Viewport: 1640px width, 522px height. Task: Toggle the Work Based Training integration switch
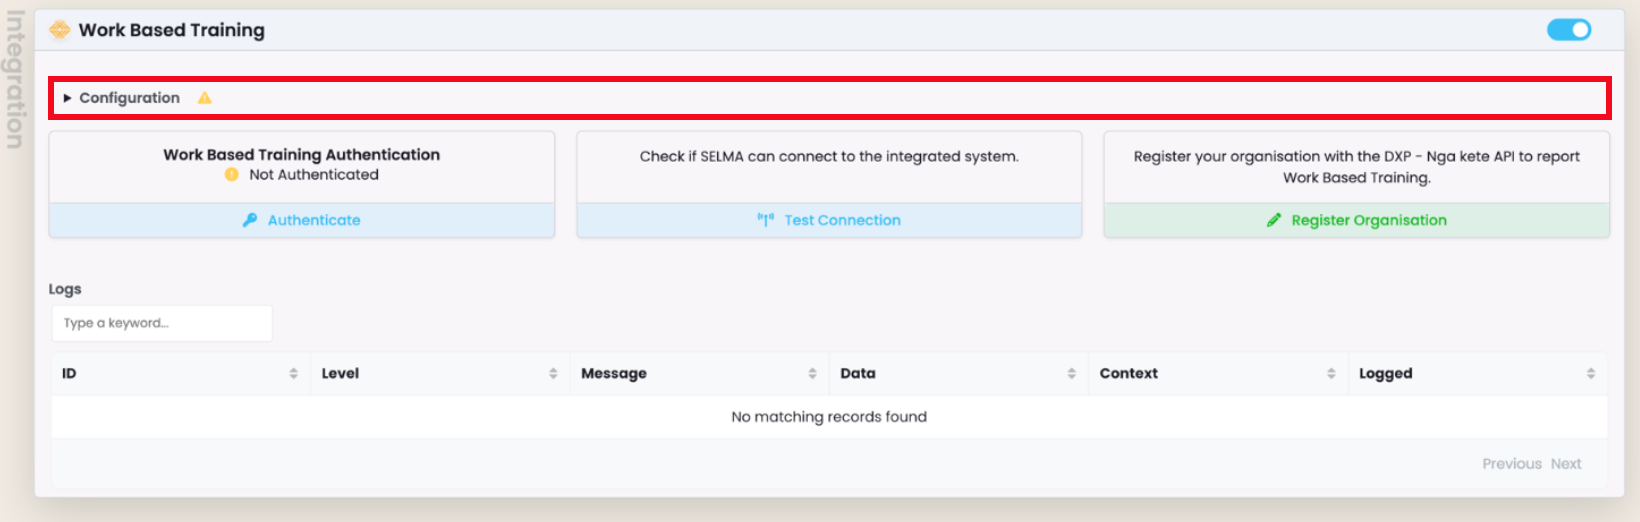(x=1568, y=30)
